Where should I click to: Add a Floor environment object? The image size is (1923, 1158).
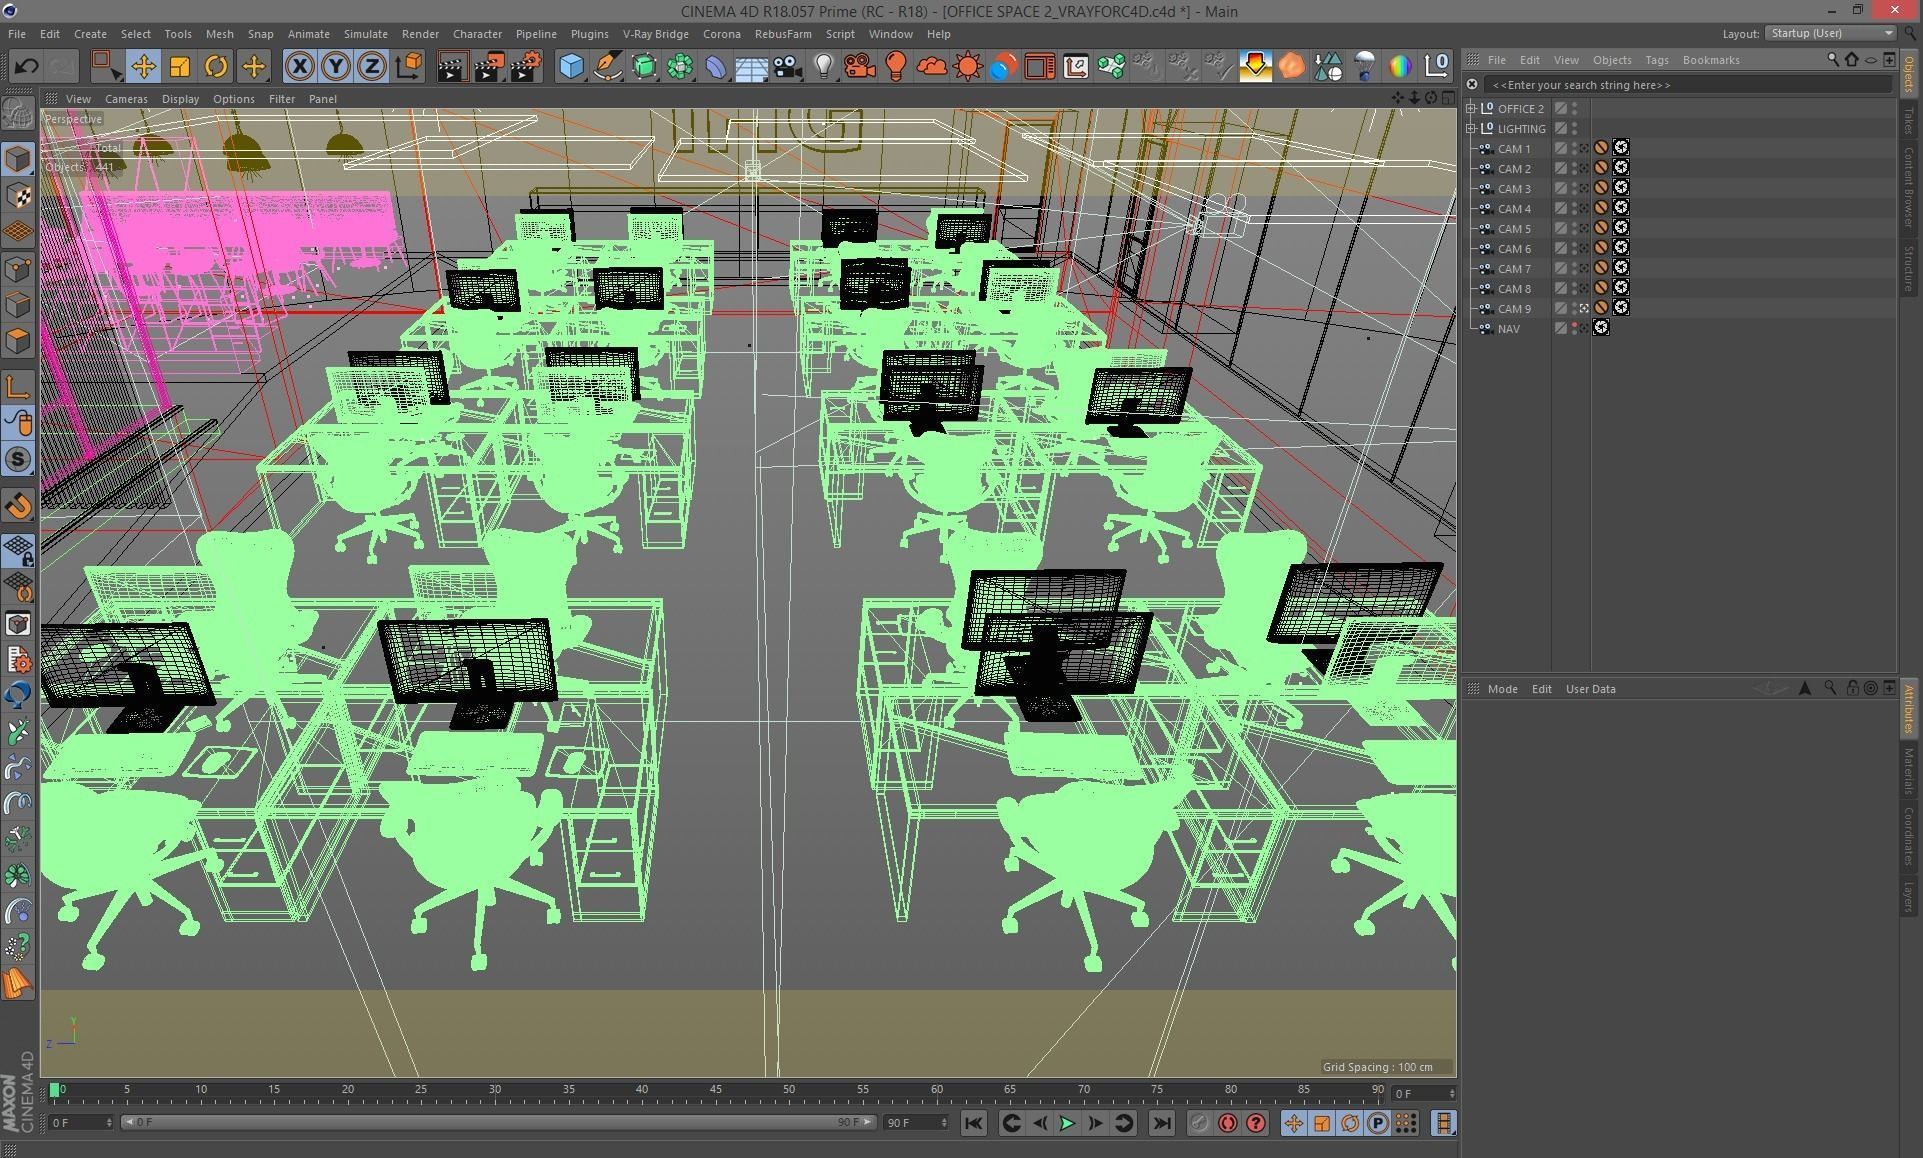751,67
